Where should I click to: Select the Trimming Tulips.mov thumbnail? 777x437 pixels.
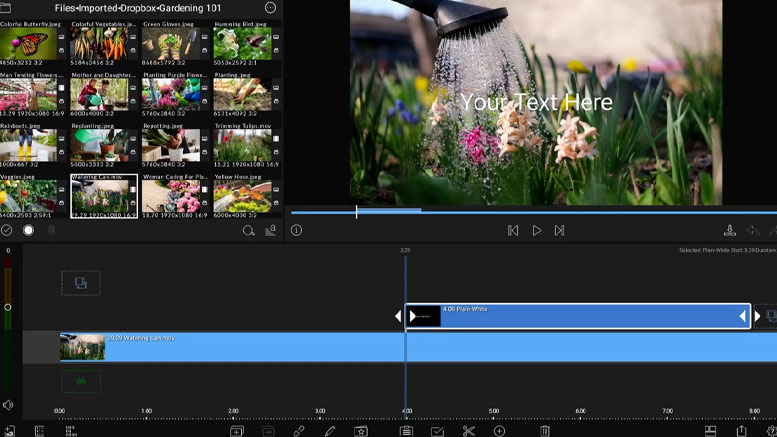[242, 145]
